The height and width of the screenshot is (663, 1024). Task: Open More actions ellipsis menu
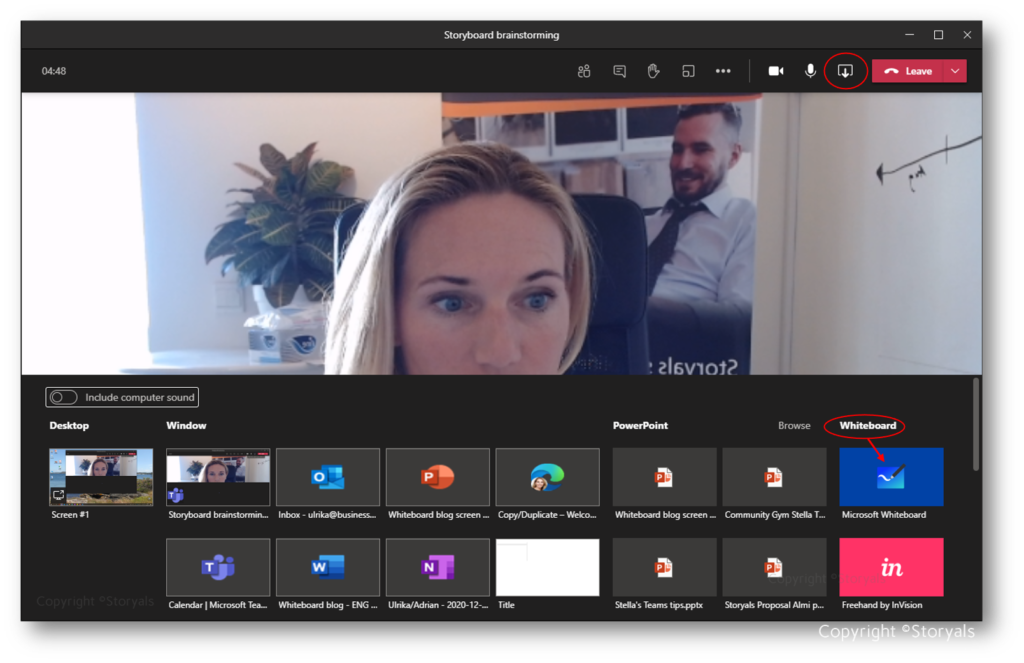point(723,71)
